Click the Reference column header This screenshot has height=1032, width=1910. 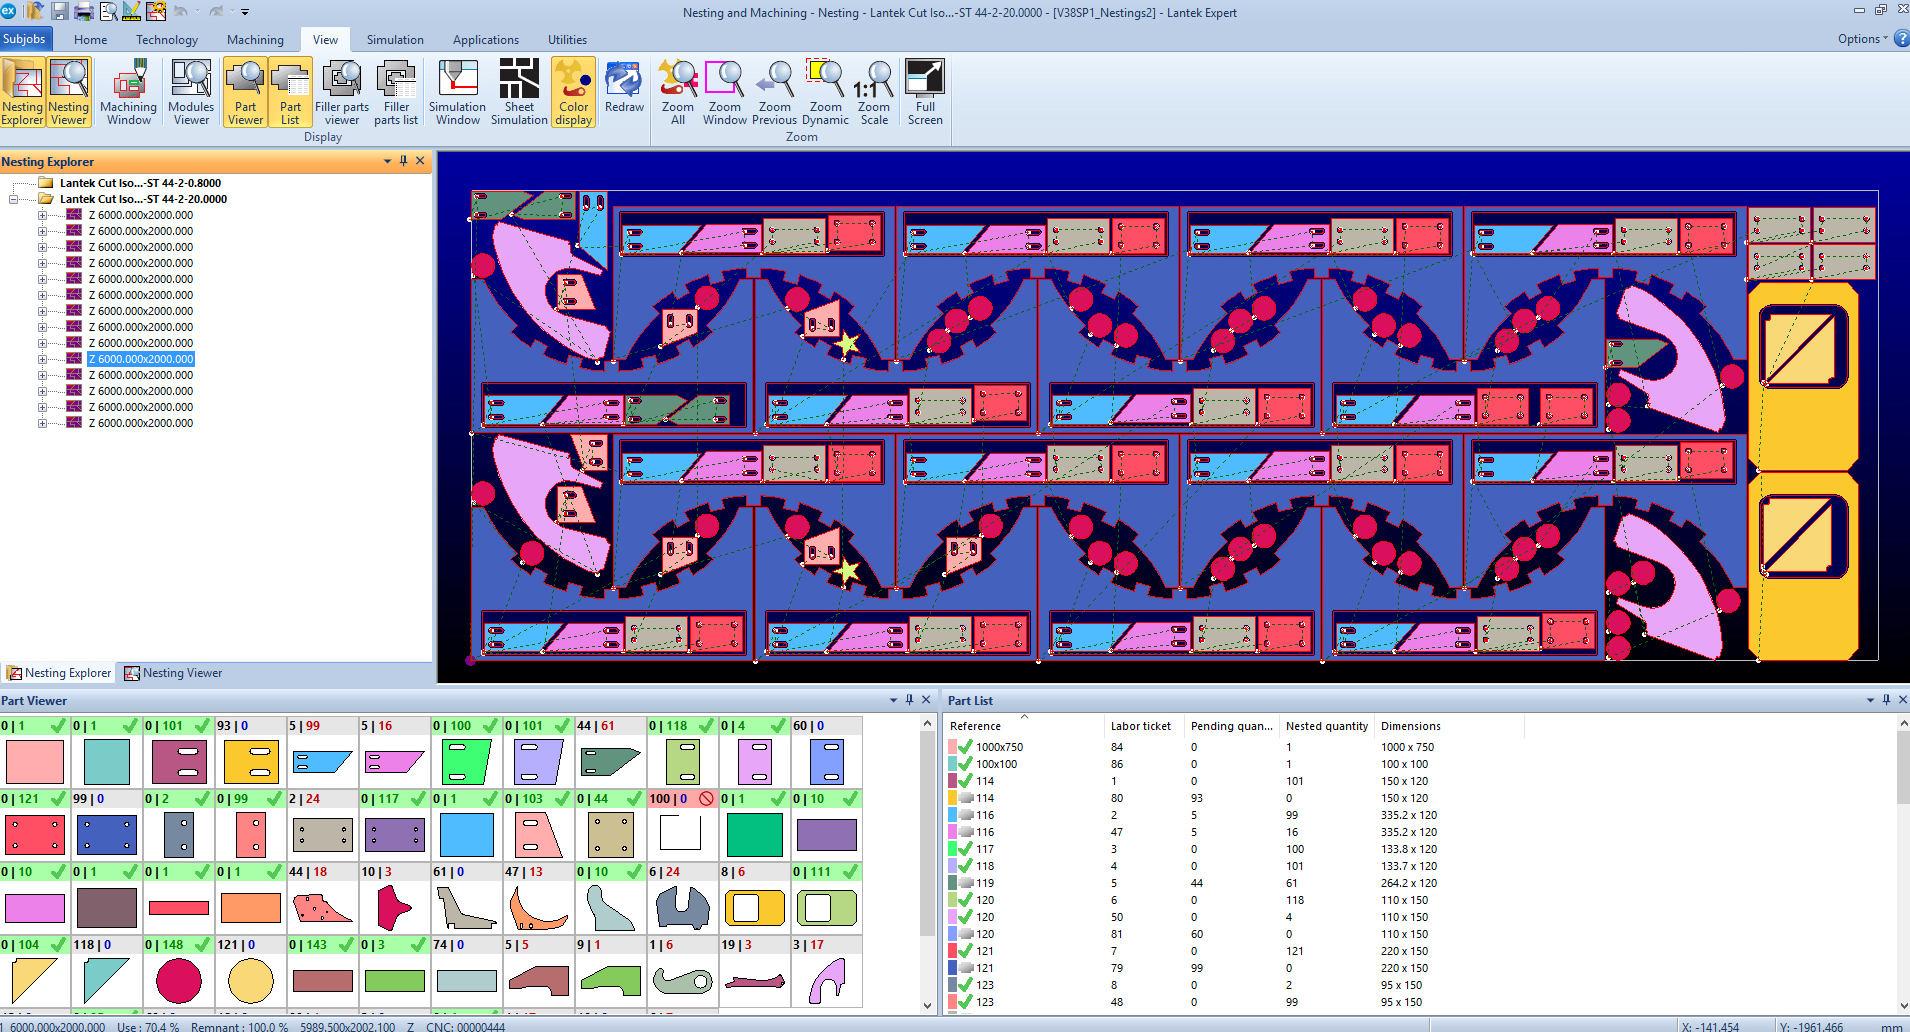click(975, 726)
